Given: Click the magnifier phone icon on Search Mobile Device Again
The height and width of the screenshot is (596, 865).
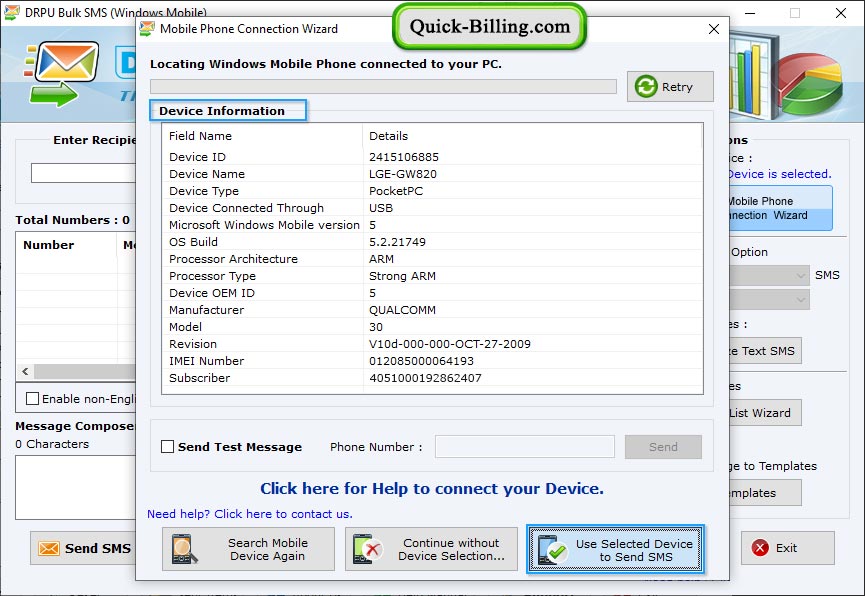Looking at the screenshot, I should click(184, 549).
